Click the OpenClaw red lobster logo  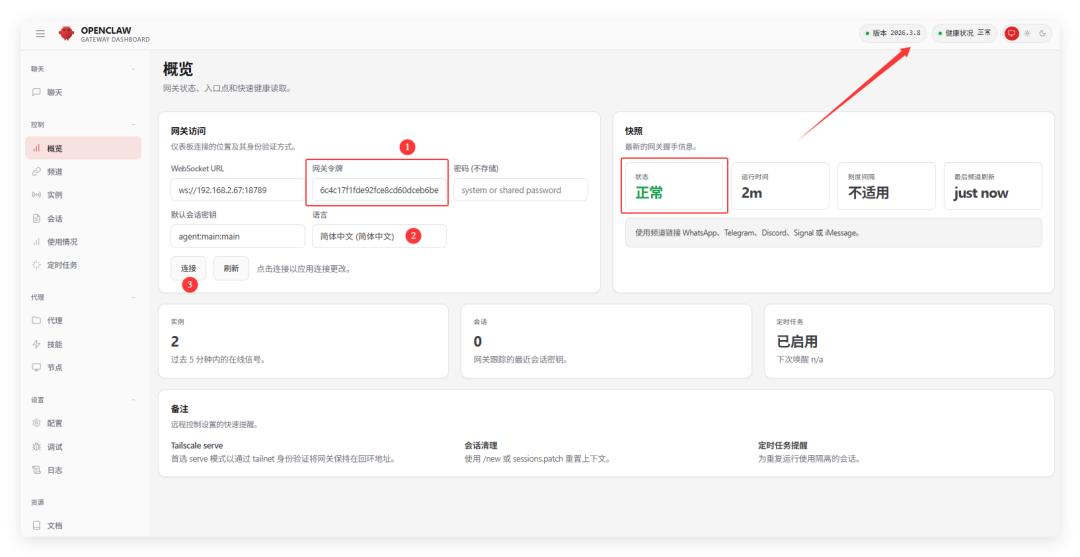pos(66,33)
